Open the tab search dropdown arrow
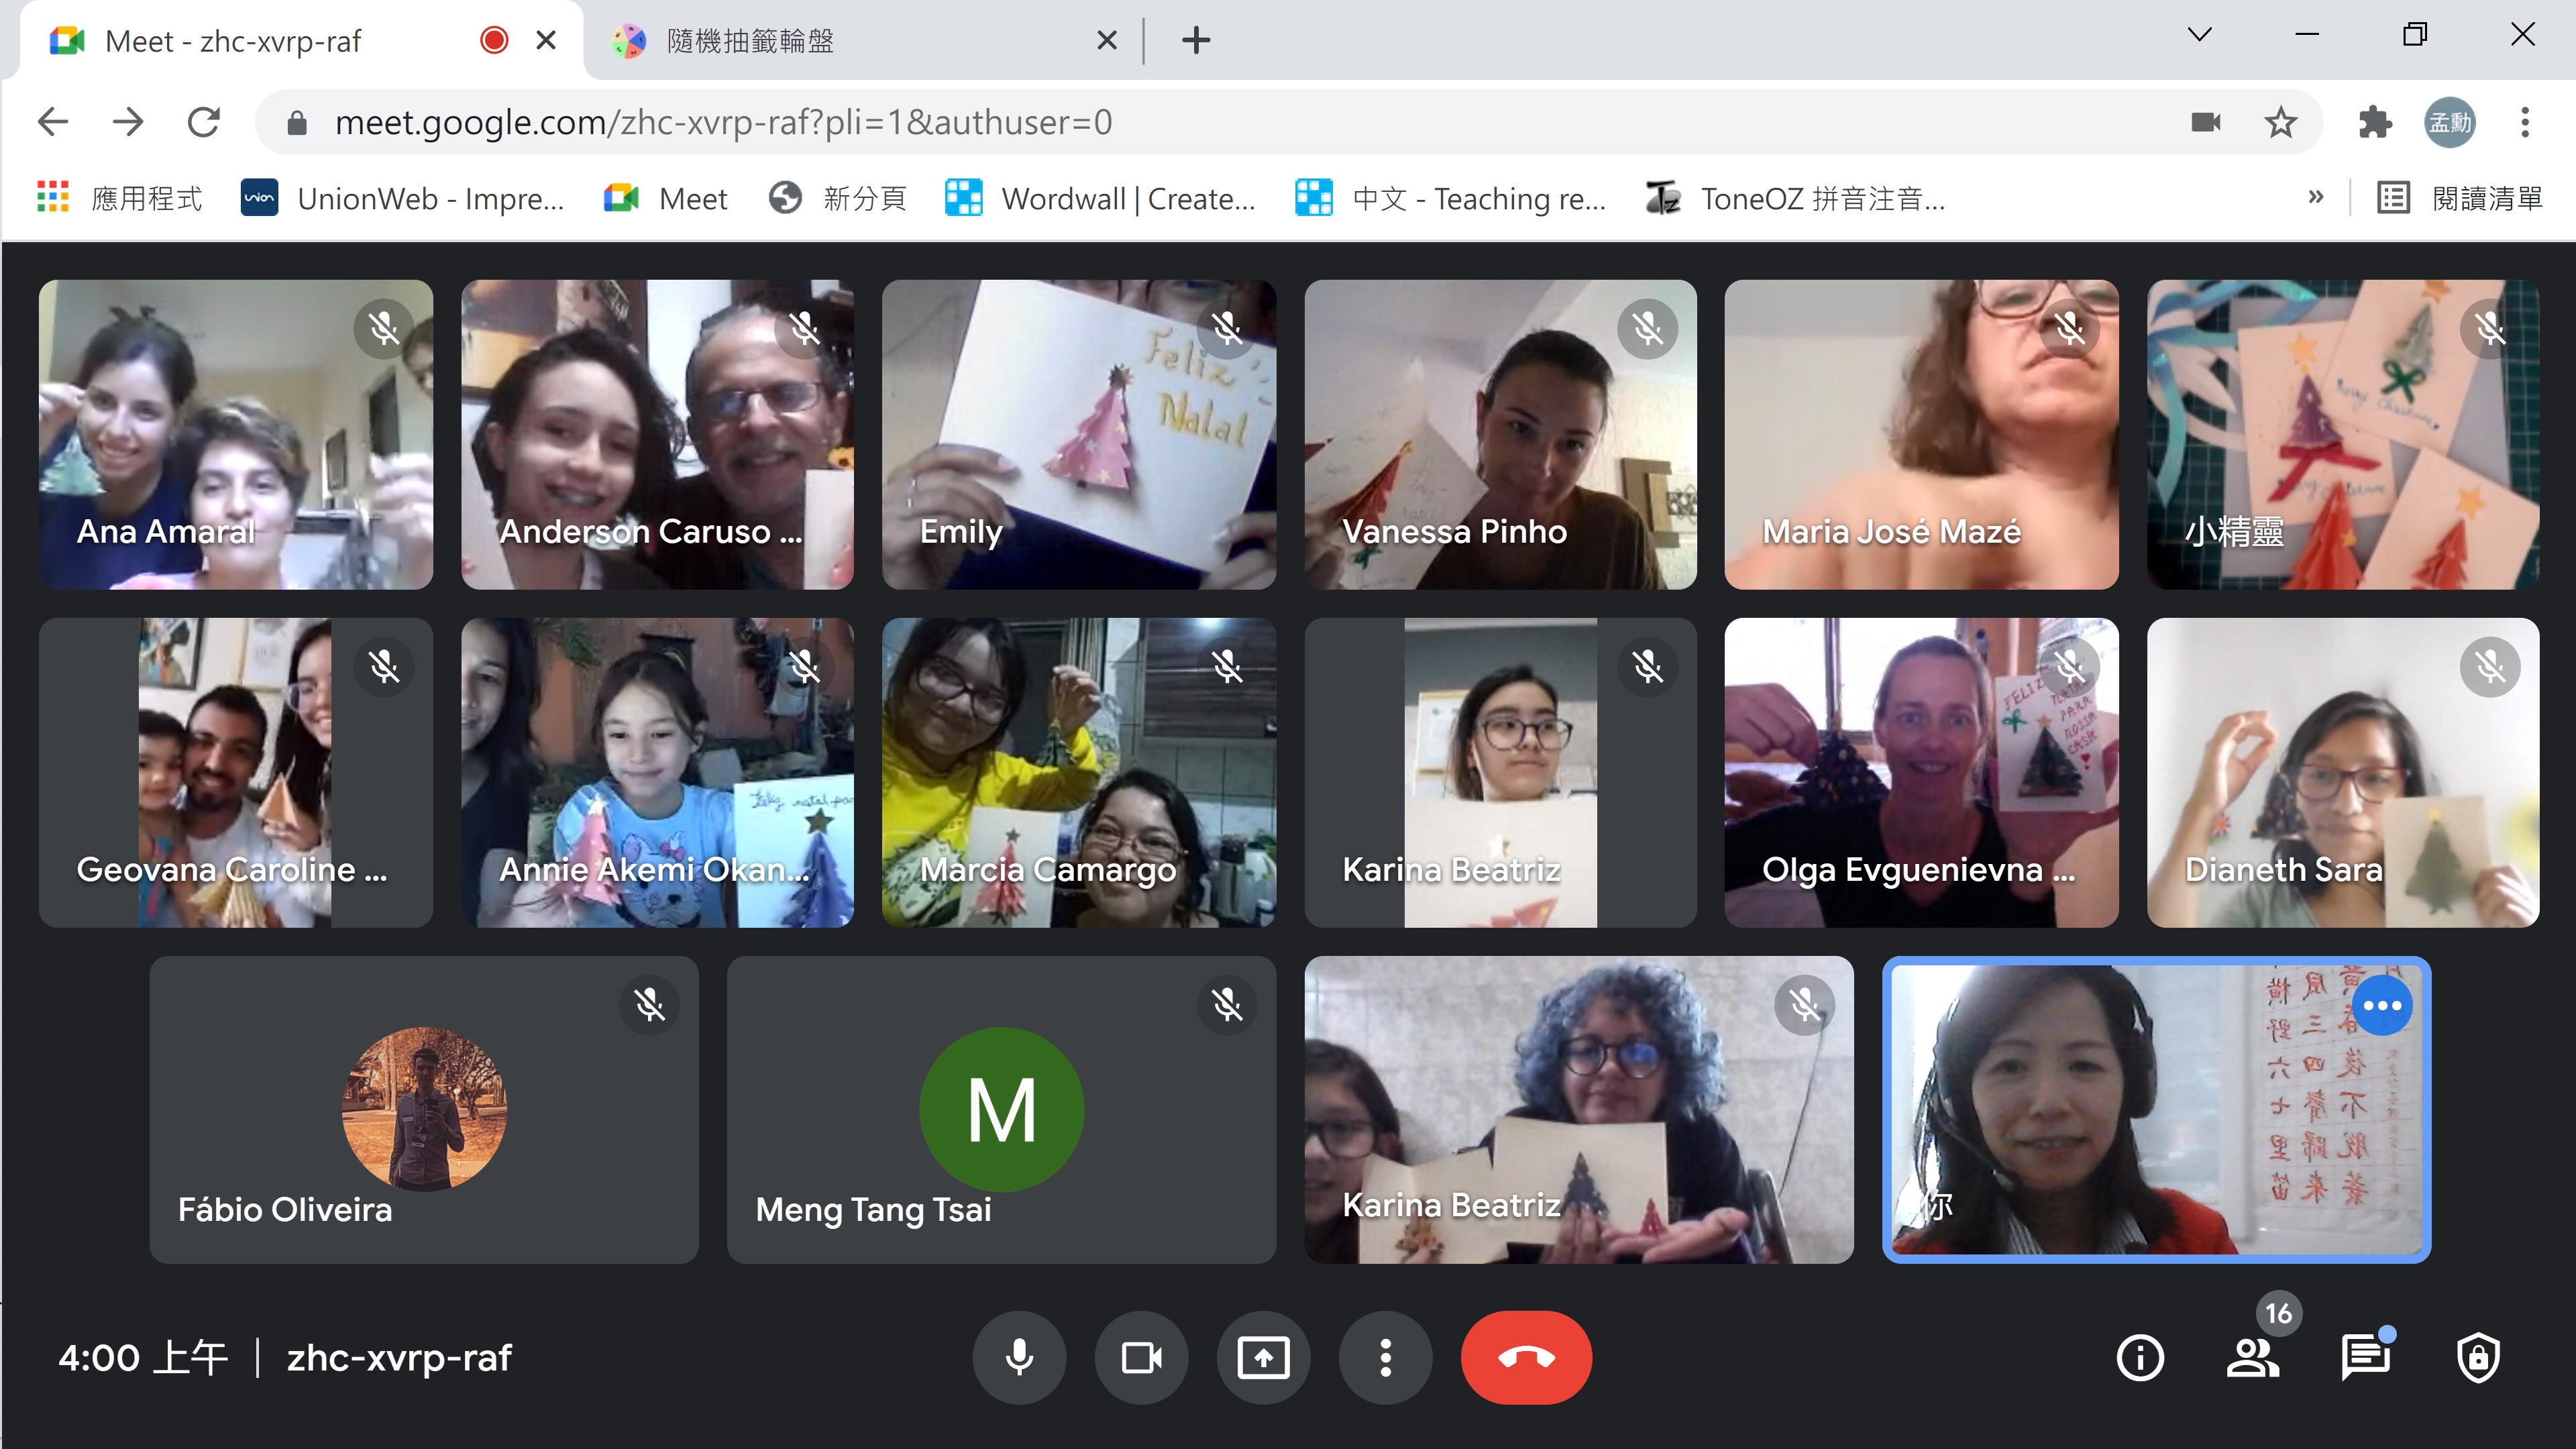 (2199, 35)
